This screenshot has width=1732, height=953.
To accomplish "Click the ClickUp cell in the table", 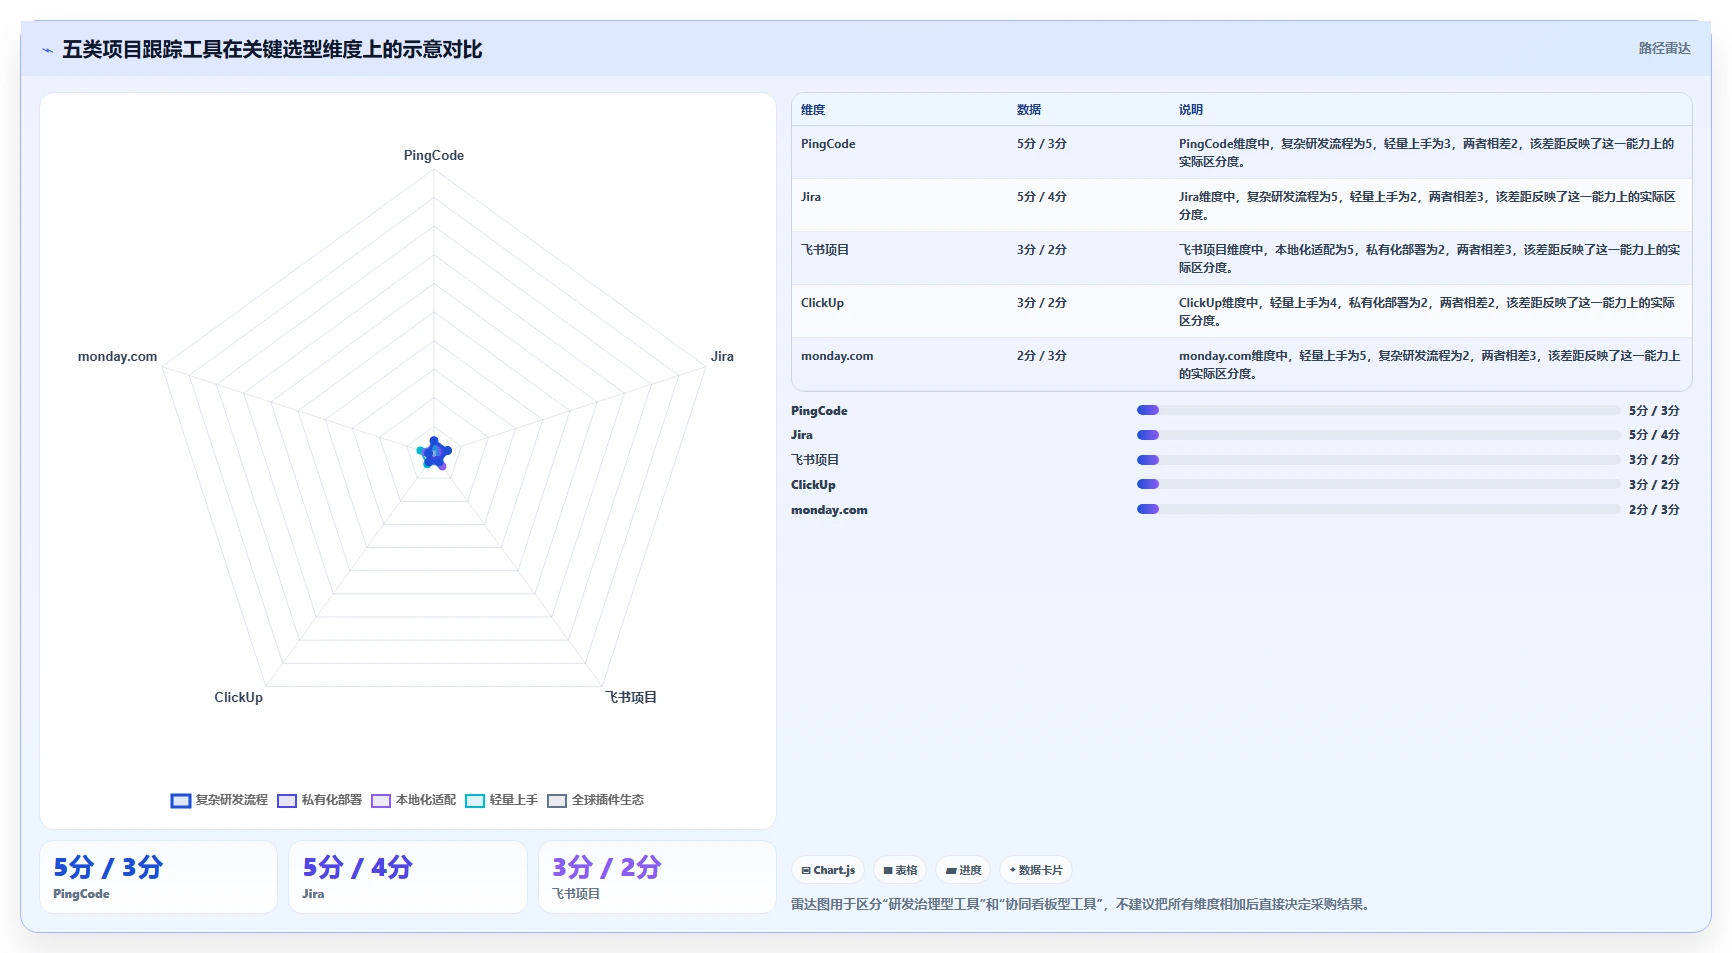I will pyautogui.click(x=822, y=303).
